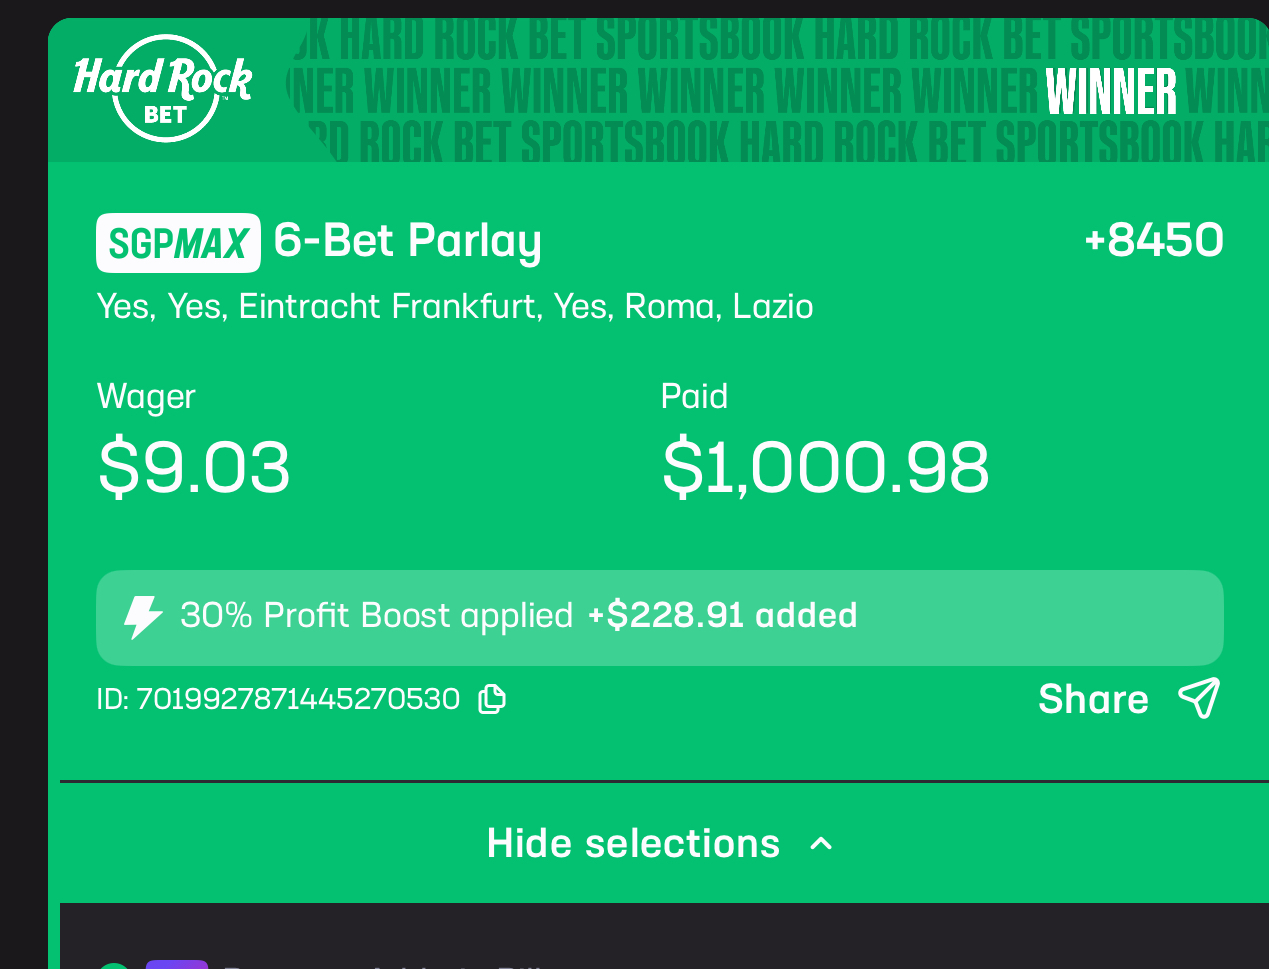The width and height of the screenshot is (1269, 969).
Task: Select the SGPMAX badge
Action: coord(178,243)
